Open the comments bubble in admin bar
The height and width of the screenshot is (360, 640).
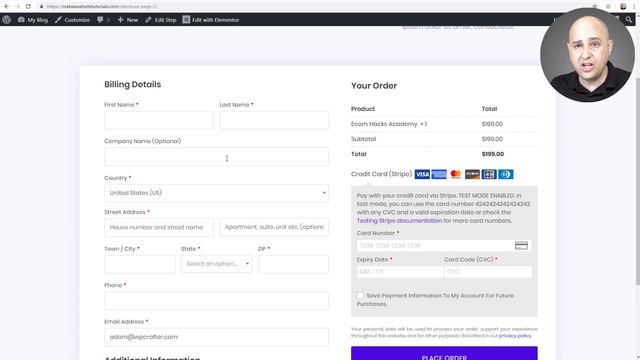coord(103,20)
